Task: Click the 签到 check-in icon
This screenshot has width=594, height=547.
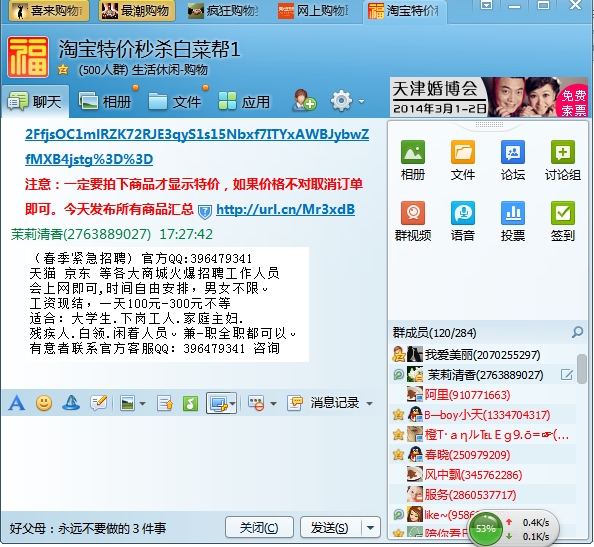Action: tap(563, 221)
